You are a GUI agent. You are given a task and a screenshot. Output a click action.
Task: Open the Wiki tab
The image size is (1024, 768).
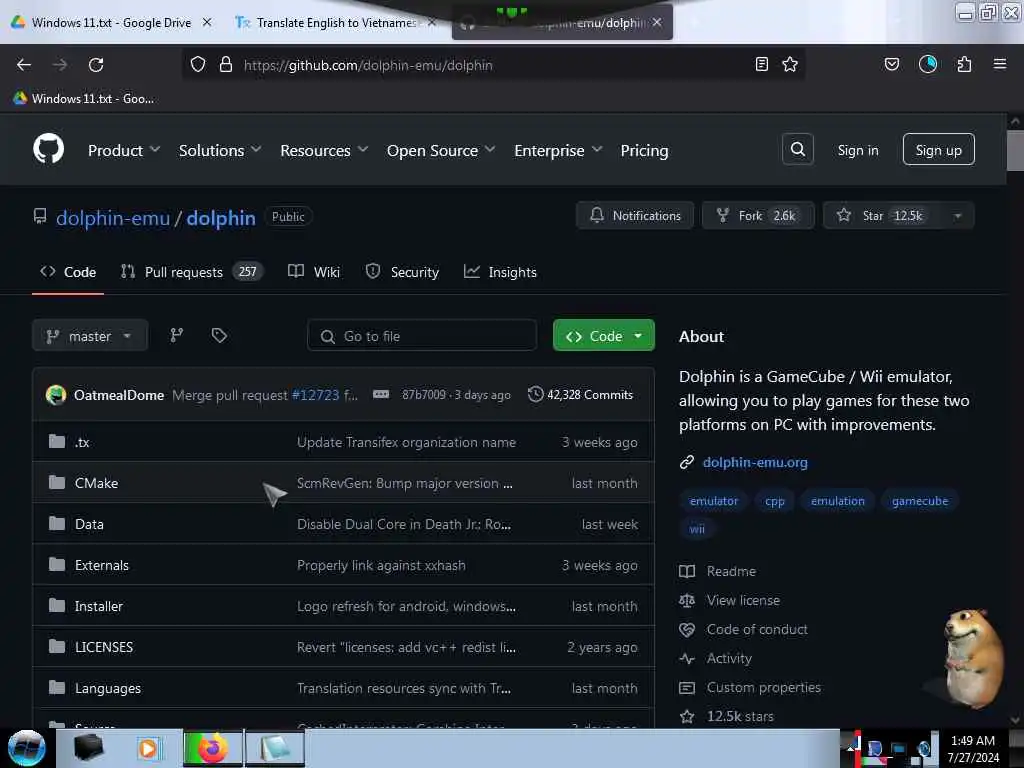coord(314,272)
